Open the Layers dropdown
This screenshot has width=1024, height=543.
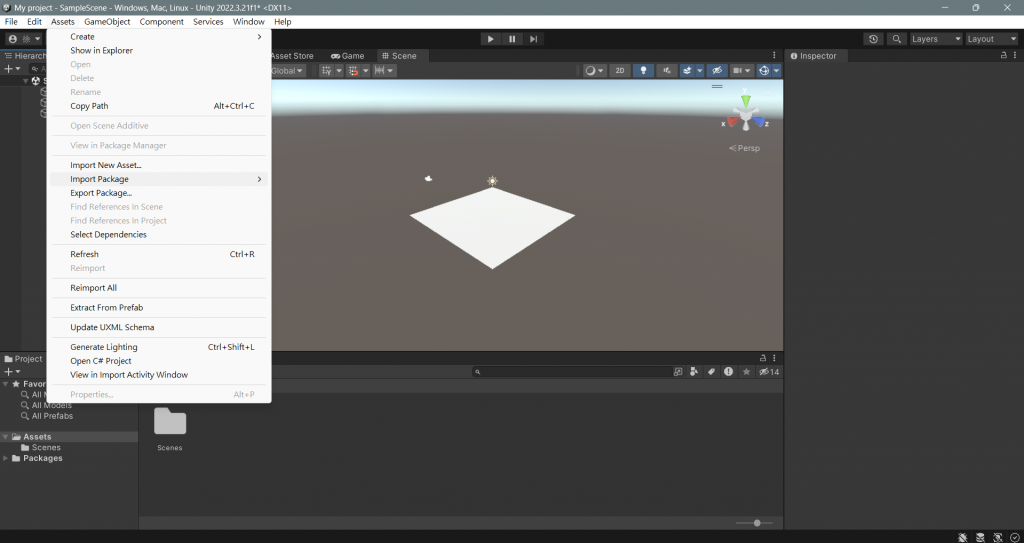(x=936, y=39)
